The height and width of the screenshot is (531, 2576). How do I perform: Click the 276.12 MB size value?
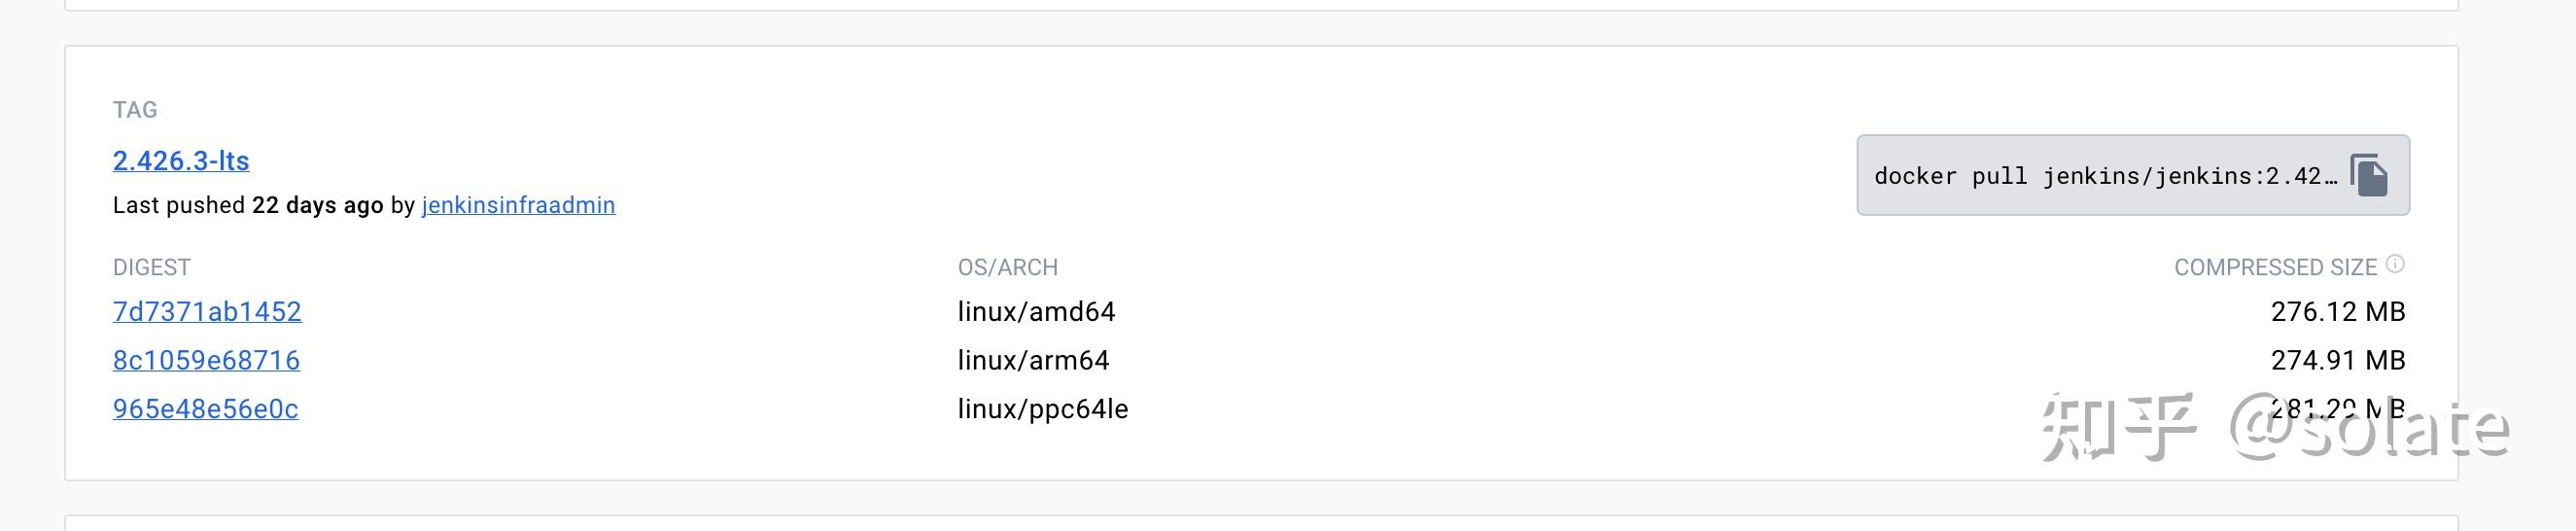point(2337,312)
